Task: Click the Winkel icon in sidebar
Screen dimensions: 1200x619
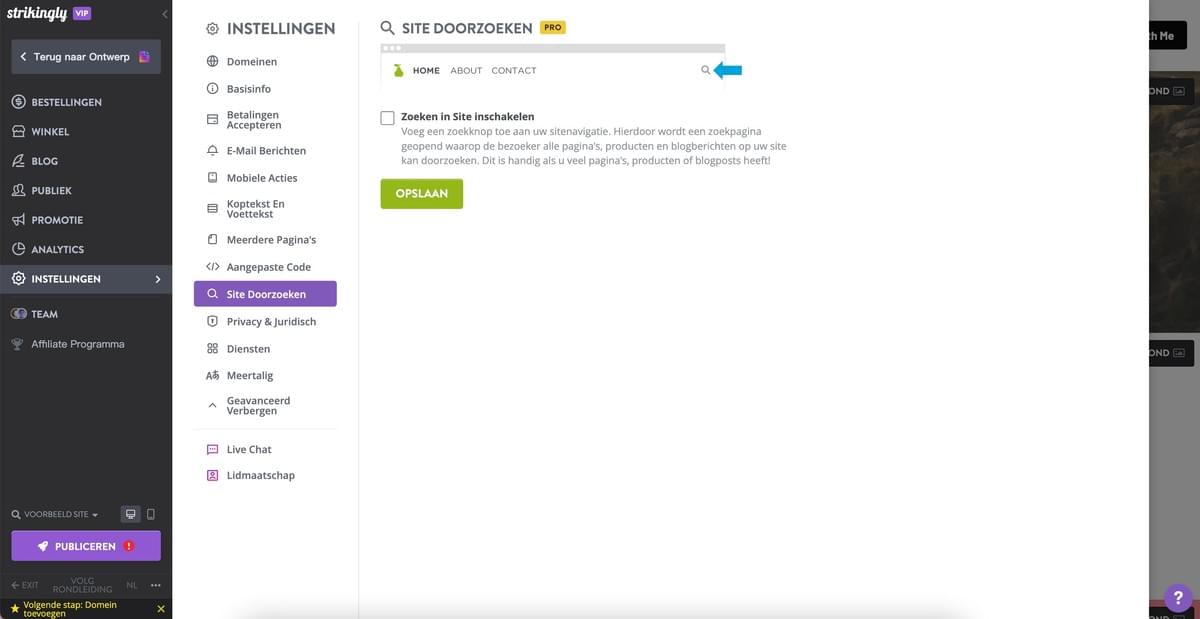Action: 19,131
